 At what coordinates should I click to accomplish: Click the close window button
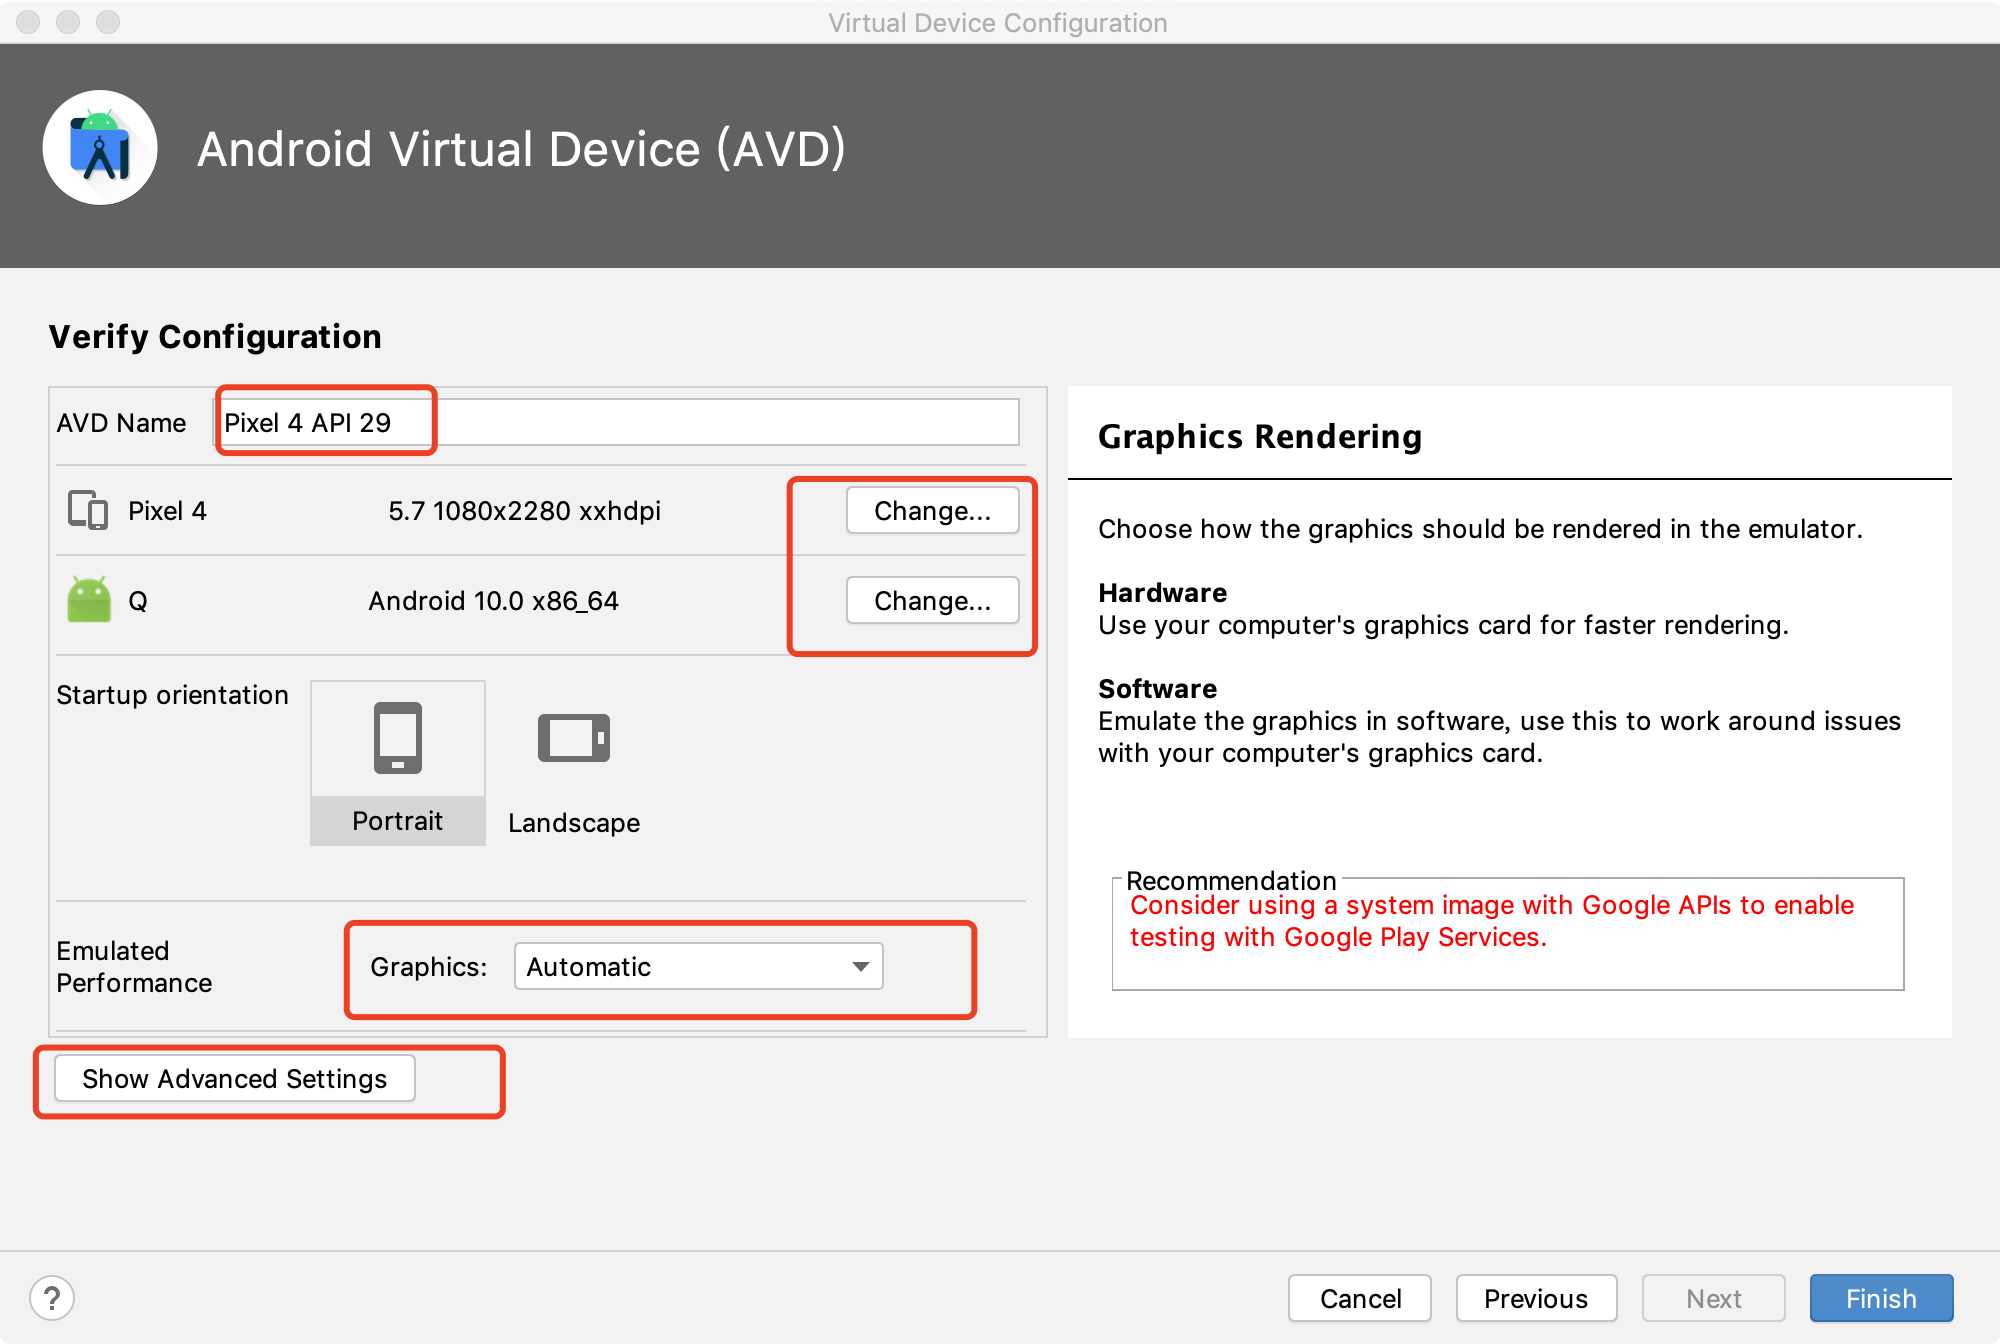(x=28, y=22)
